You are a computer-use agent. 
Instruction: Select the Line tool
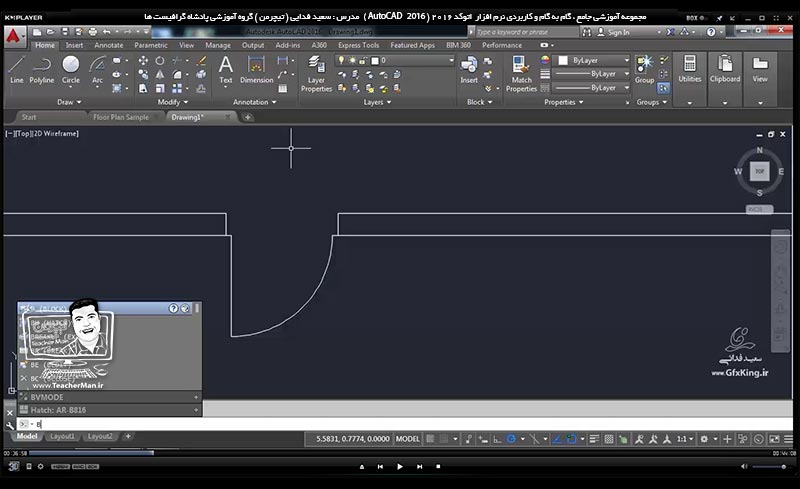tap(16, 70)
